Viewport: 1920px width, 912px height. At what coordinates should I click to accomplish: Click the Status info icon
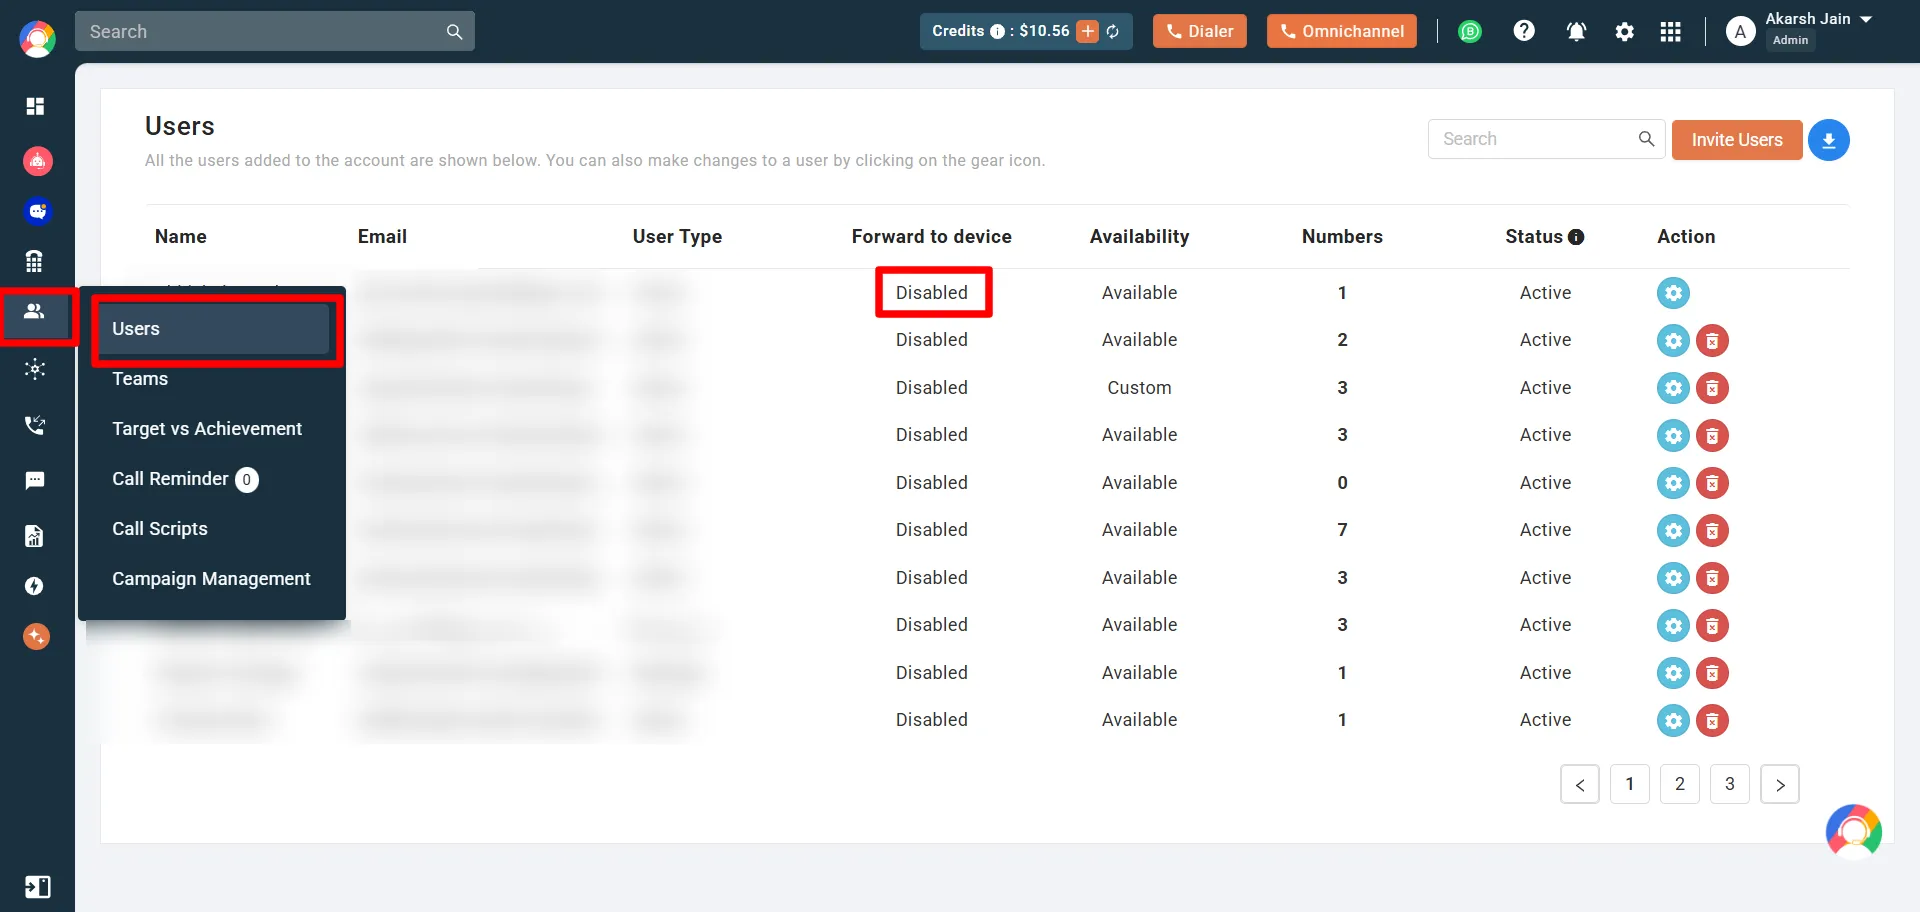1576,237
